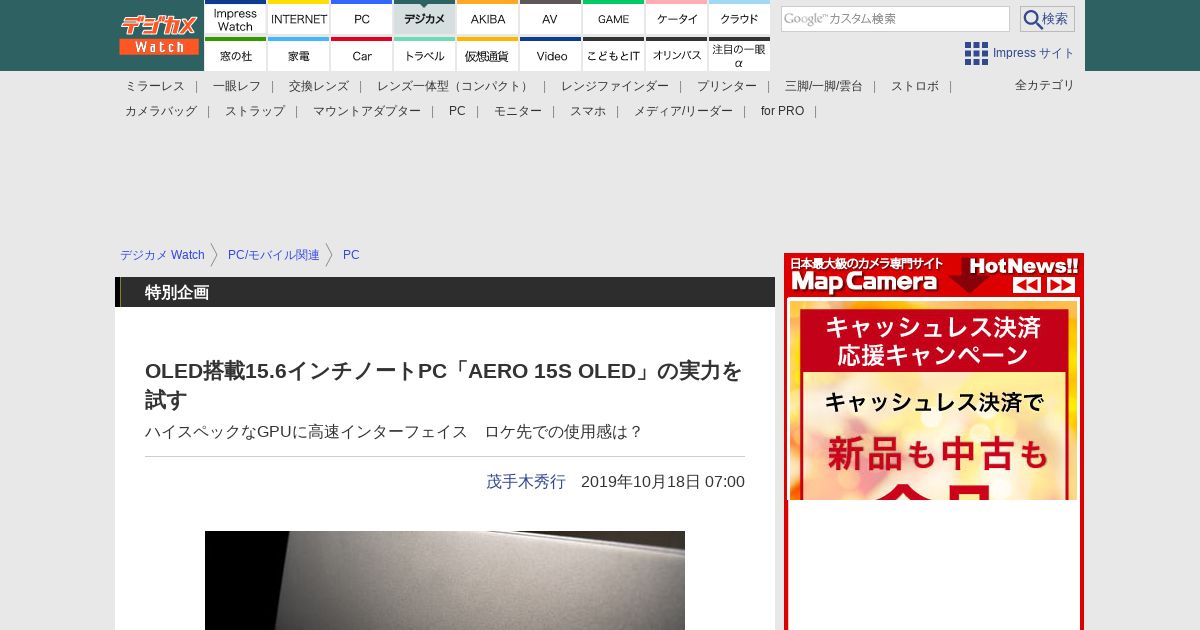Image resolution: width=1200 pixels, height=630 pixels.
Task: Go to the モニター category
Action: (518, 111)
